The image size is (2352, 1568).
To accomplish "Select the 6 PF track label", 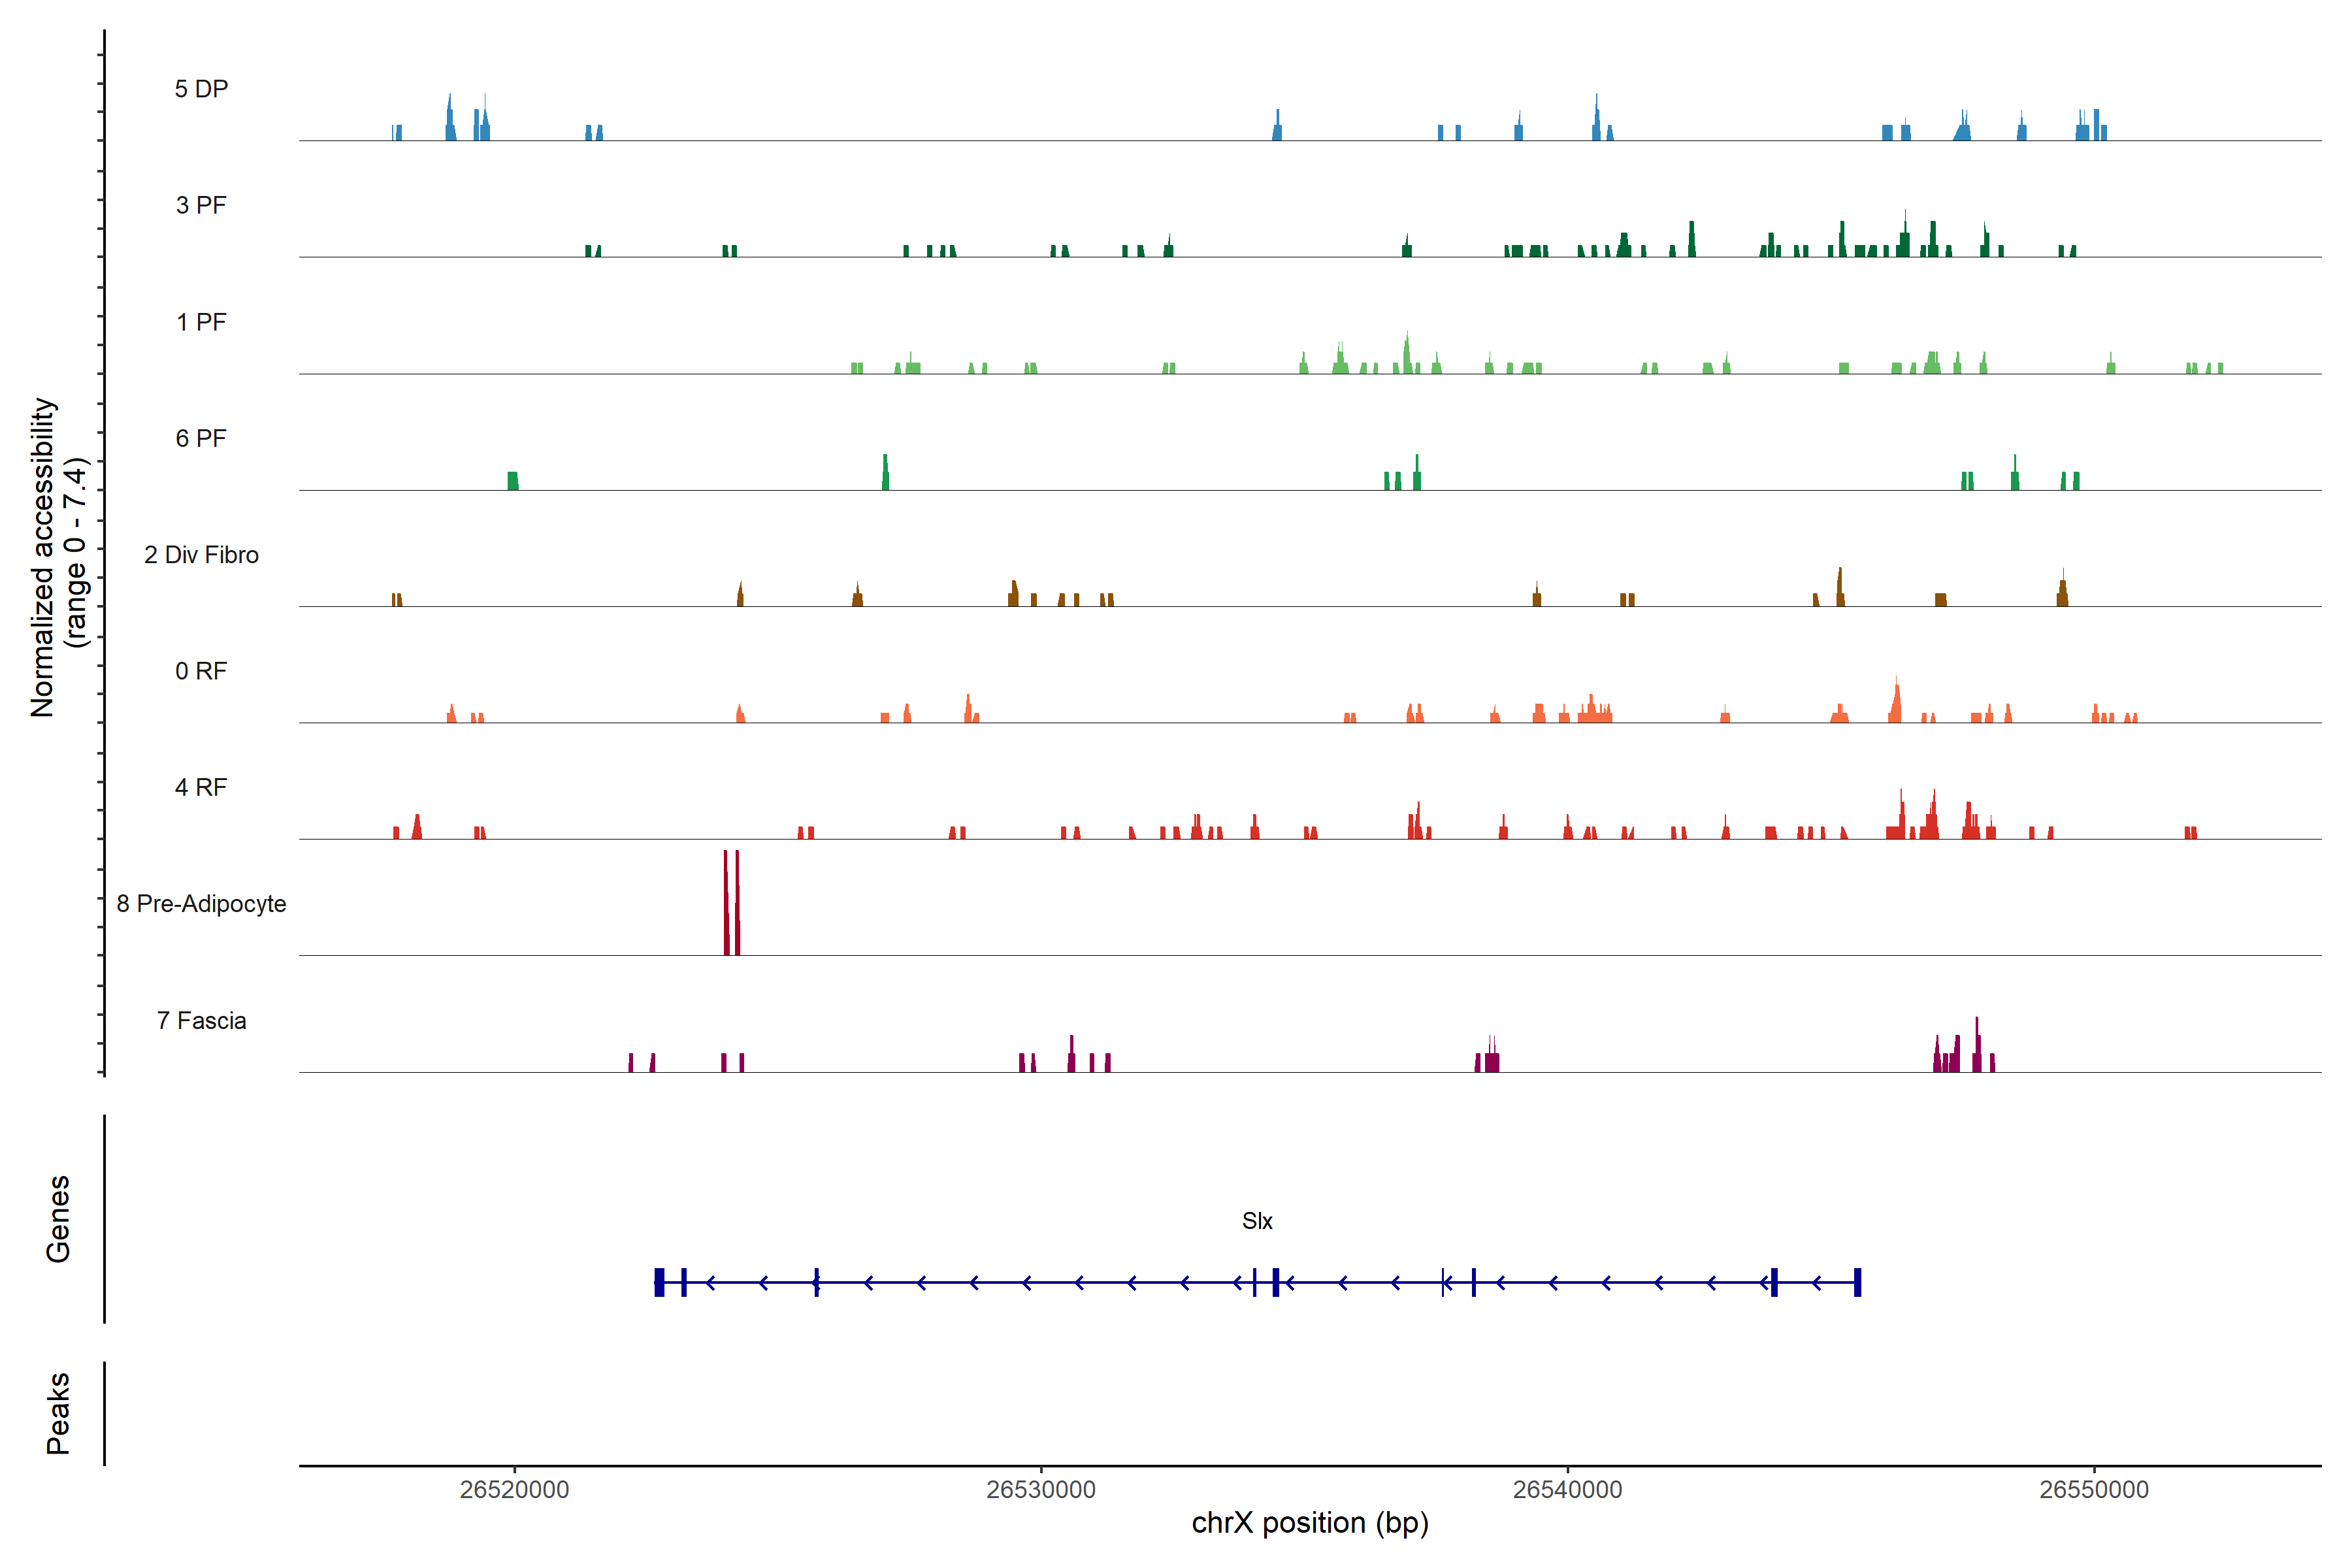I will (x=201, y=438).
